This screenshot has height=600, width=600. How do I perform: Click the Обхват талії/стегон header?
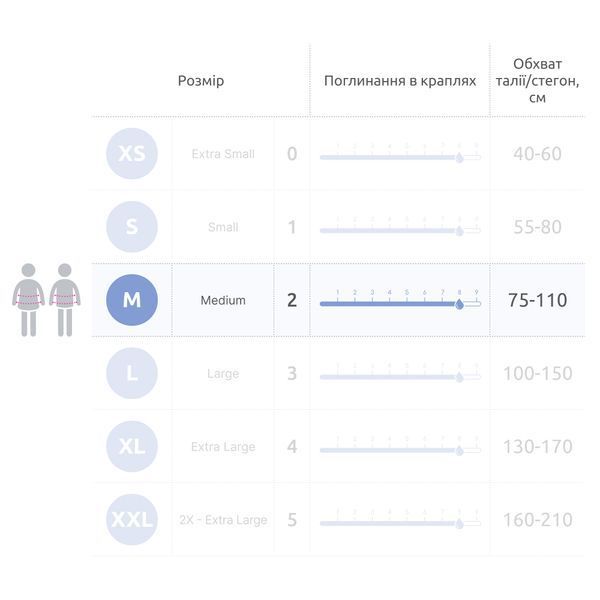pyautogui.click(x=538, y=81)
